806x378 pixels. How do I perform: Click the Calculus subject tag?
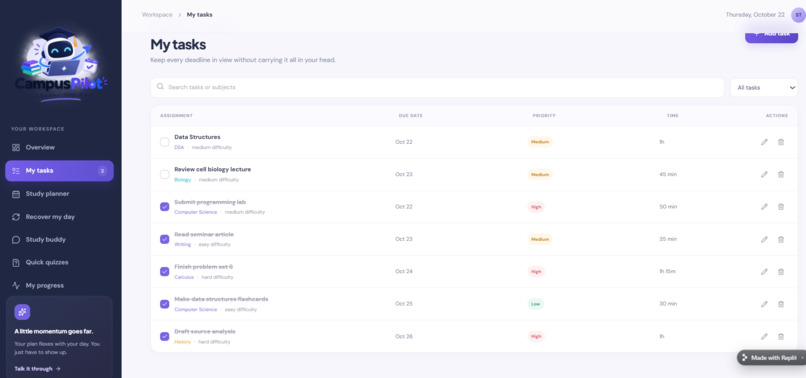(x=184, y=277)
